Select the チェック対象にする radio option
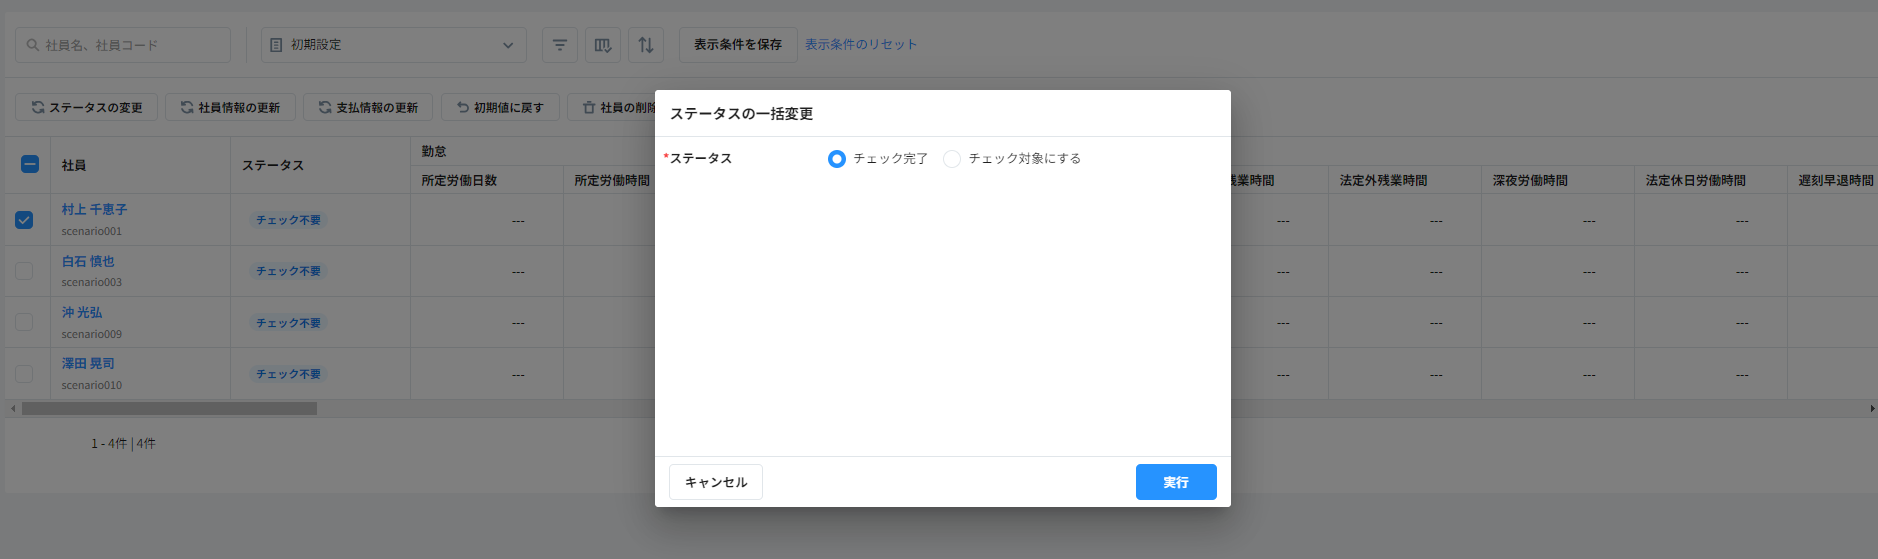This screenshot has width=1878, height=559. 952,159
